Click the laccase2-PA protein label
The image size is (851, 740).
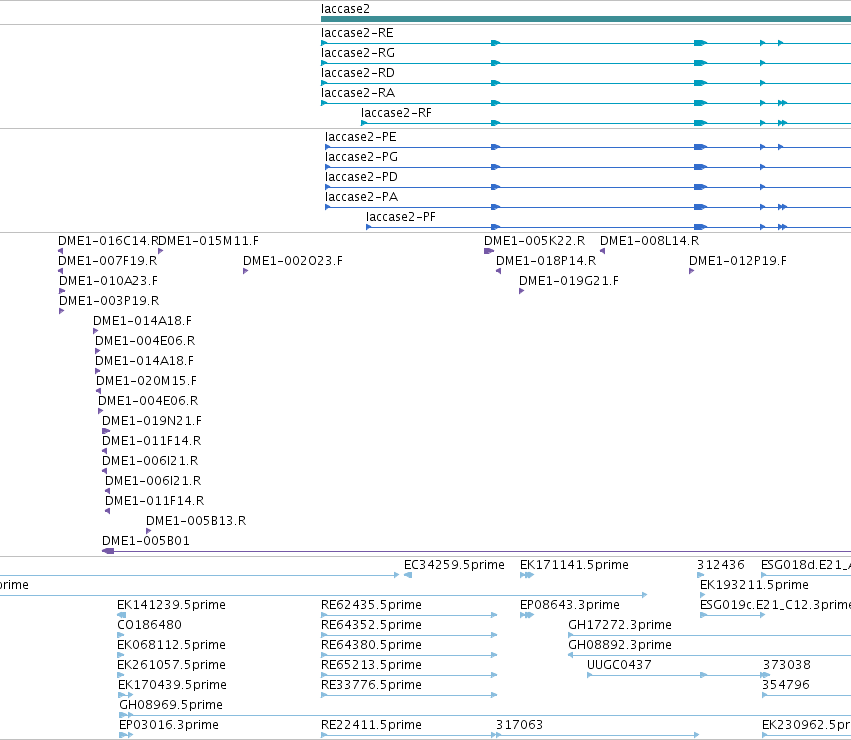(361, 197)
